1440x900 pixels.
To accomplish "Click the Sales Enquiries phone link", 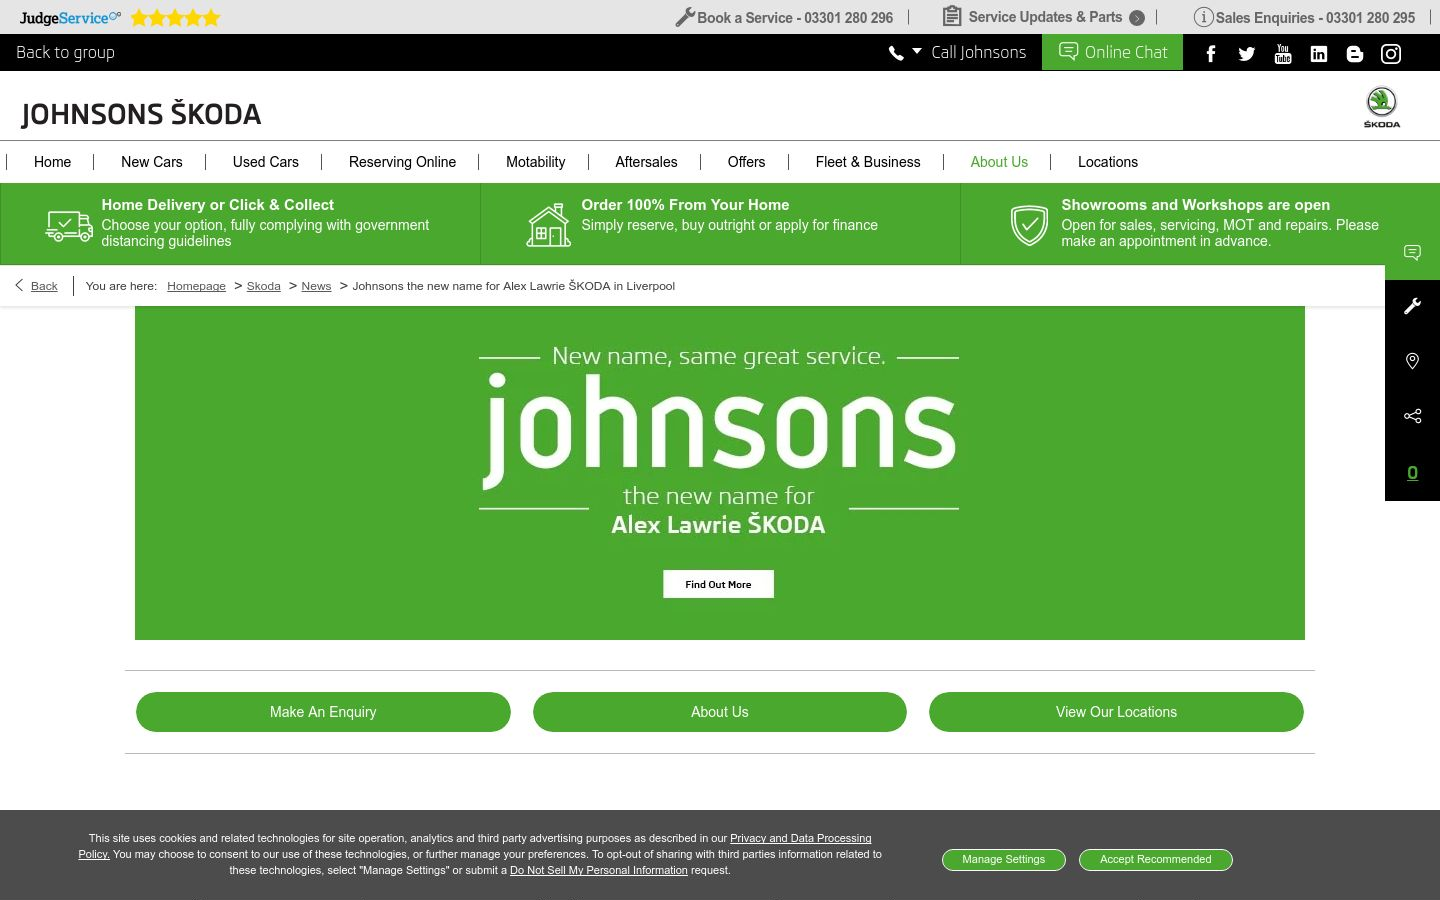I will (1315, 18).
